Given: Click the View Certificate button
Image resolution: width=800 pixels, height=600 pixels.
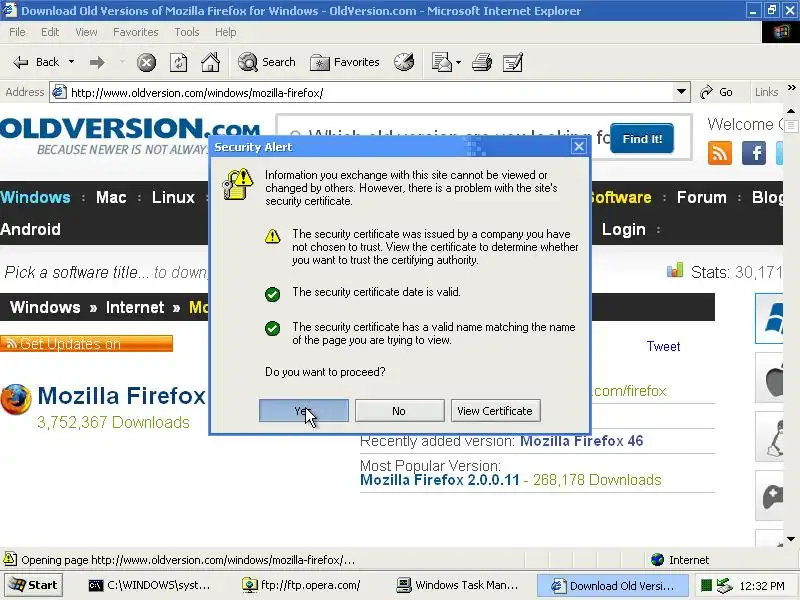Looking at the screenshot, I should (x=495, y=411).
